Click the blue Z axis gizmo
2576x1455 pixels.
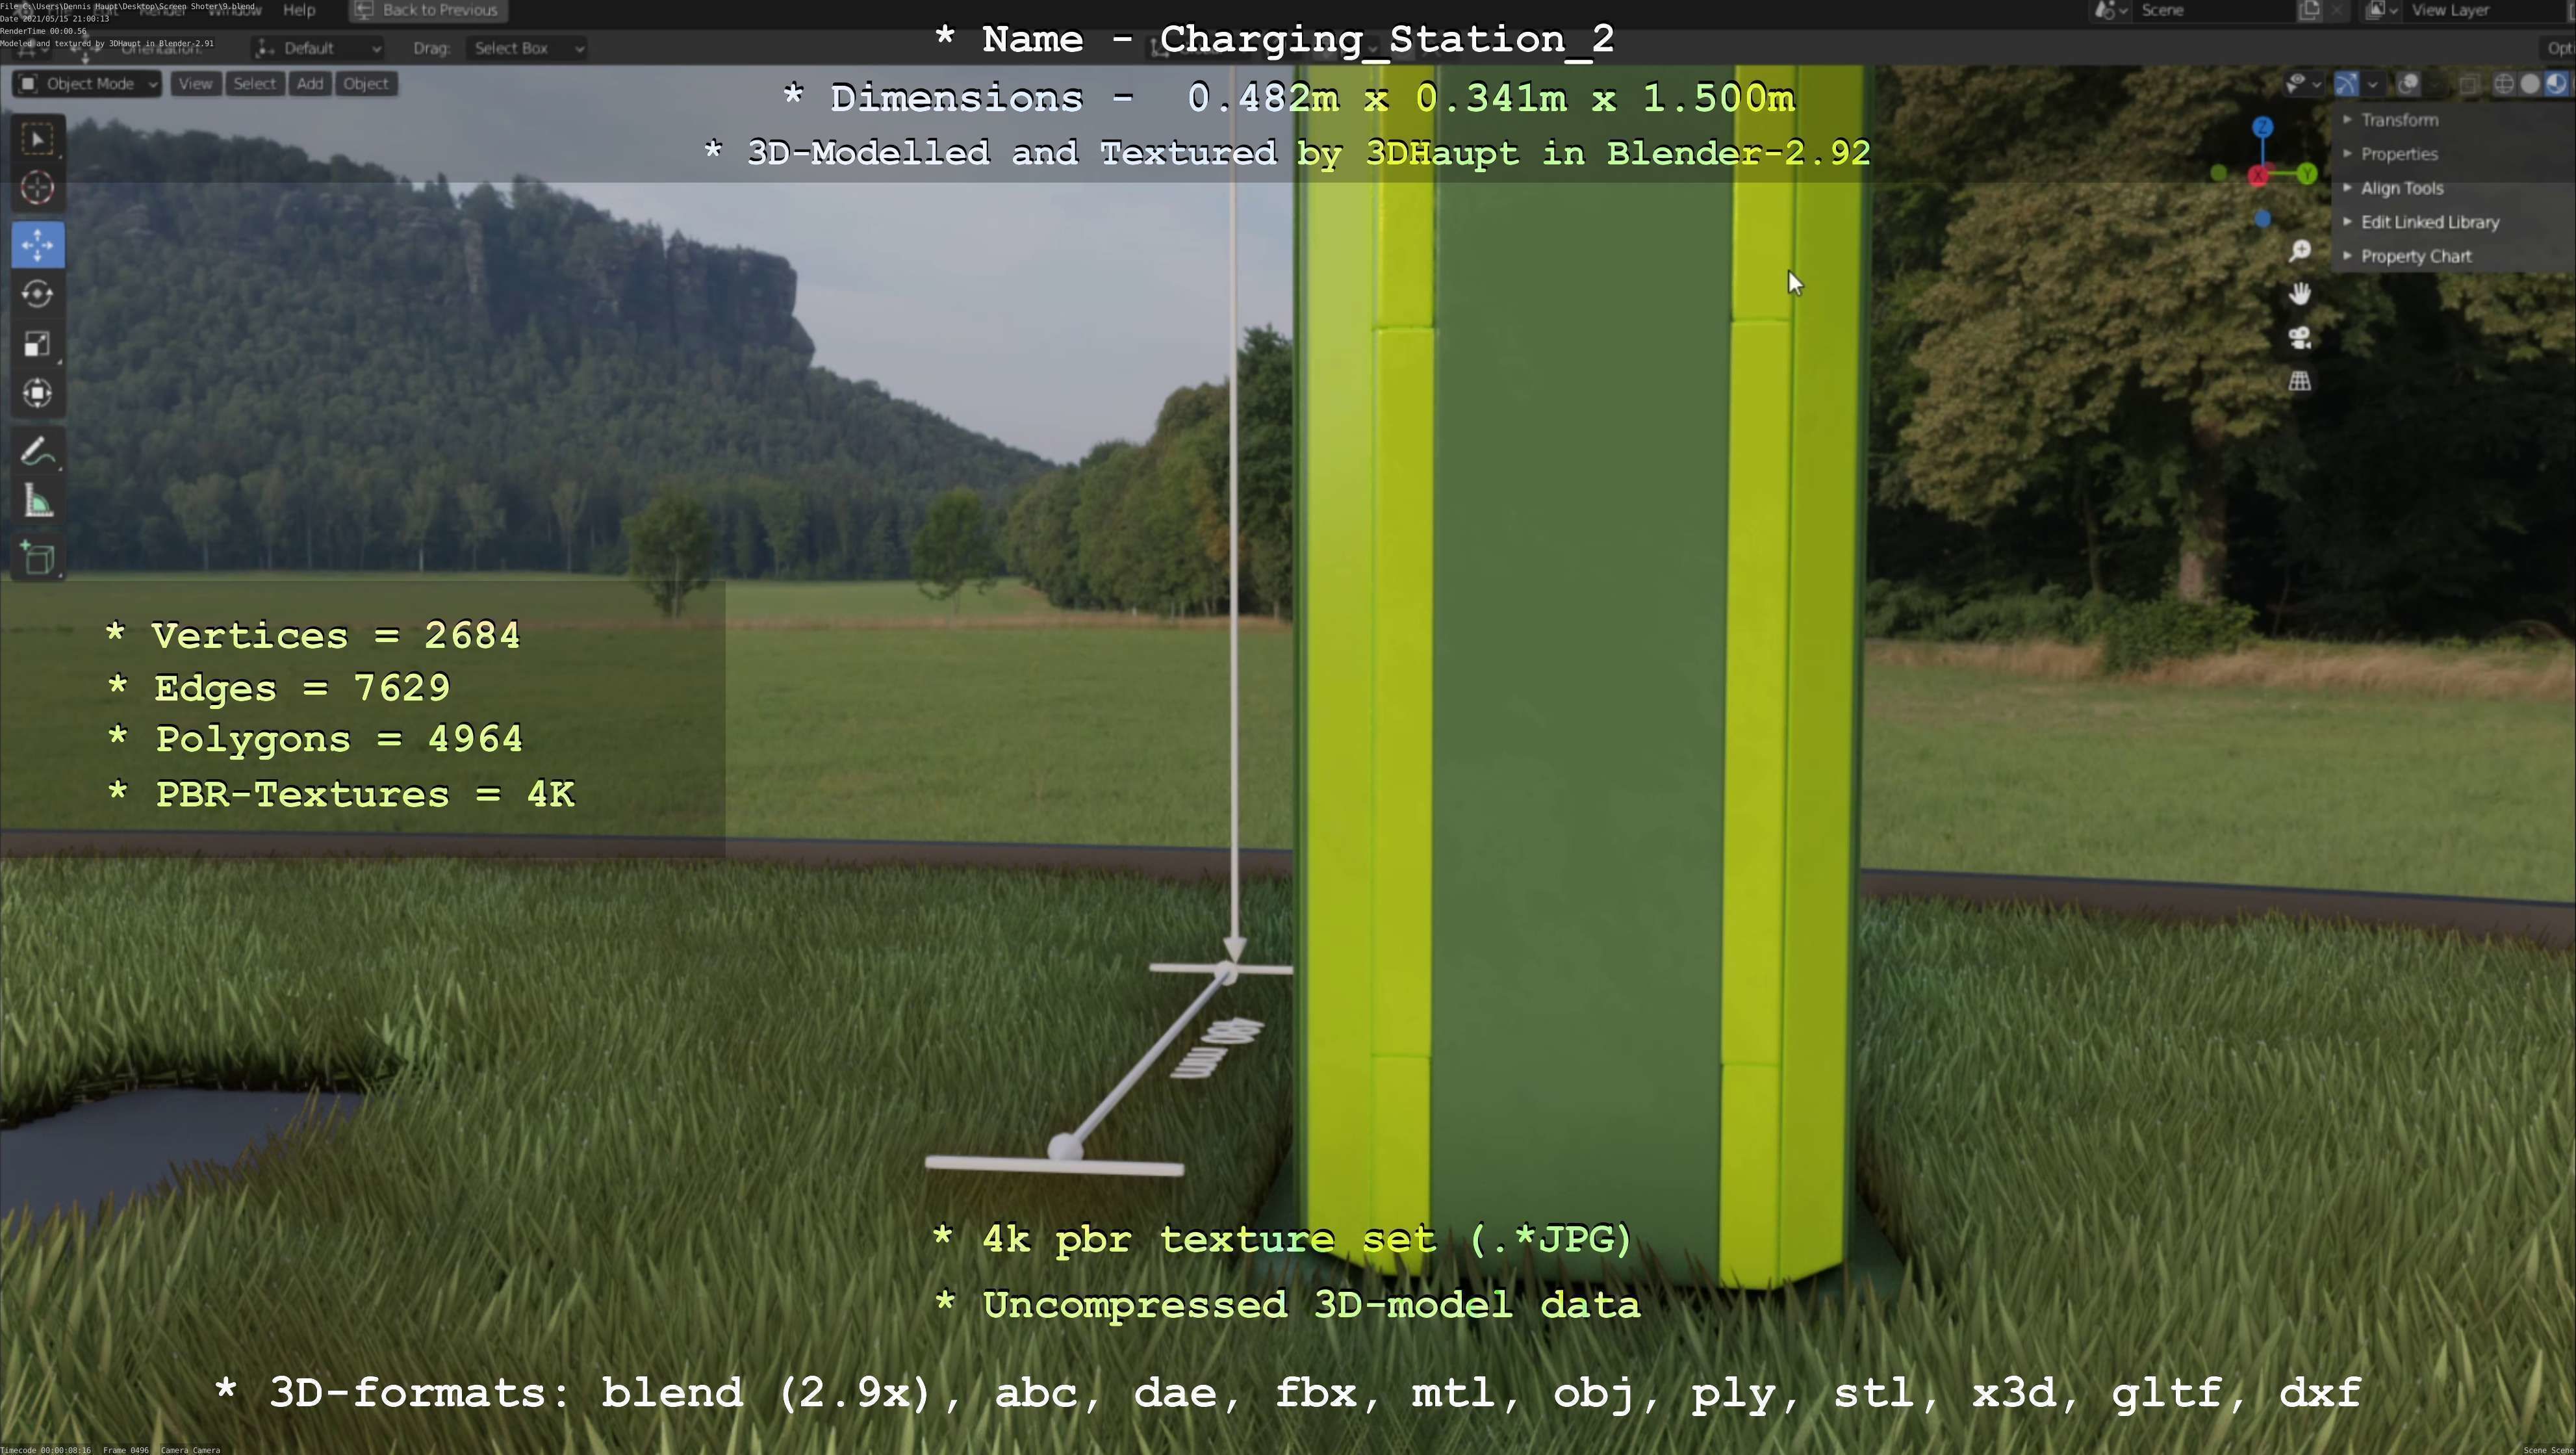pyautogui.click(x=2263, y=128)
